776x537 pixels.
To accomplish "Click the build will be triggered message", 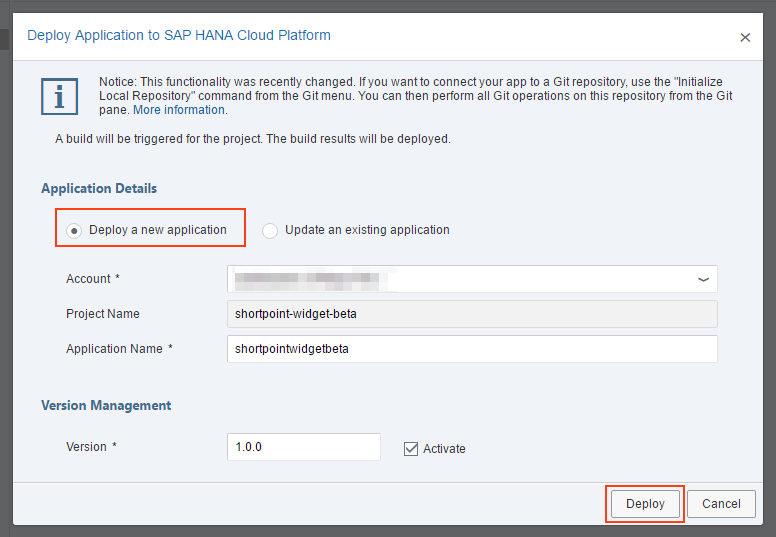I will [253, 139].
